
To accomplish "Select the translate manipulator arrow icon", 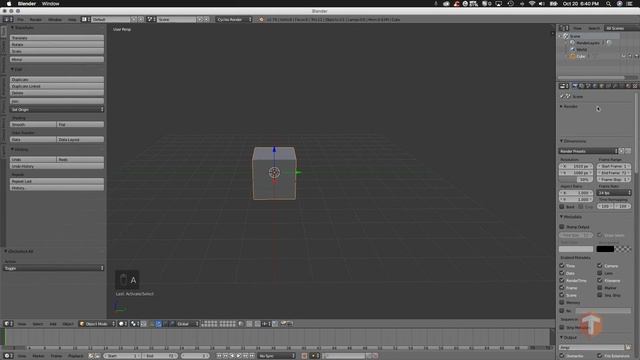I will pyautogui.click(x=158, y=324).
